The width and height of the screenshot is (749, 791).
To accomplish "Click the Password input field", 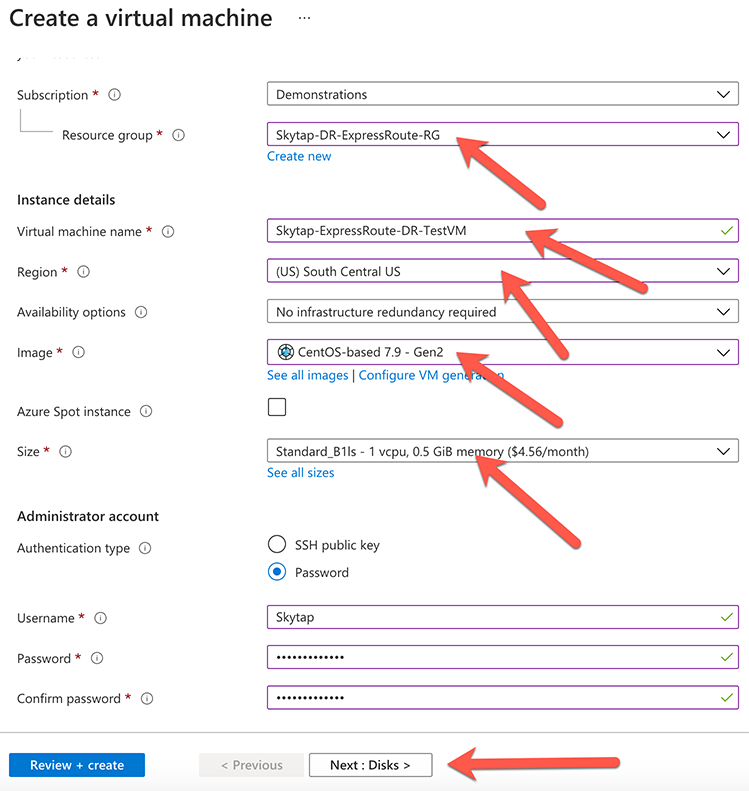I will coord(503,657).
